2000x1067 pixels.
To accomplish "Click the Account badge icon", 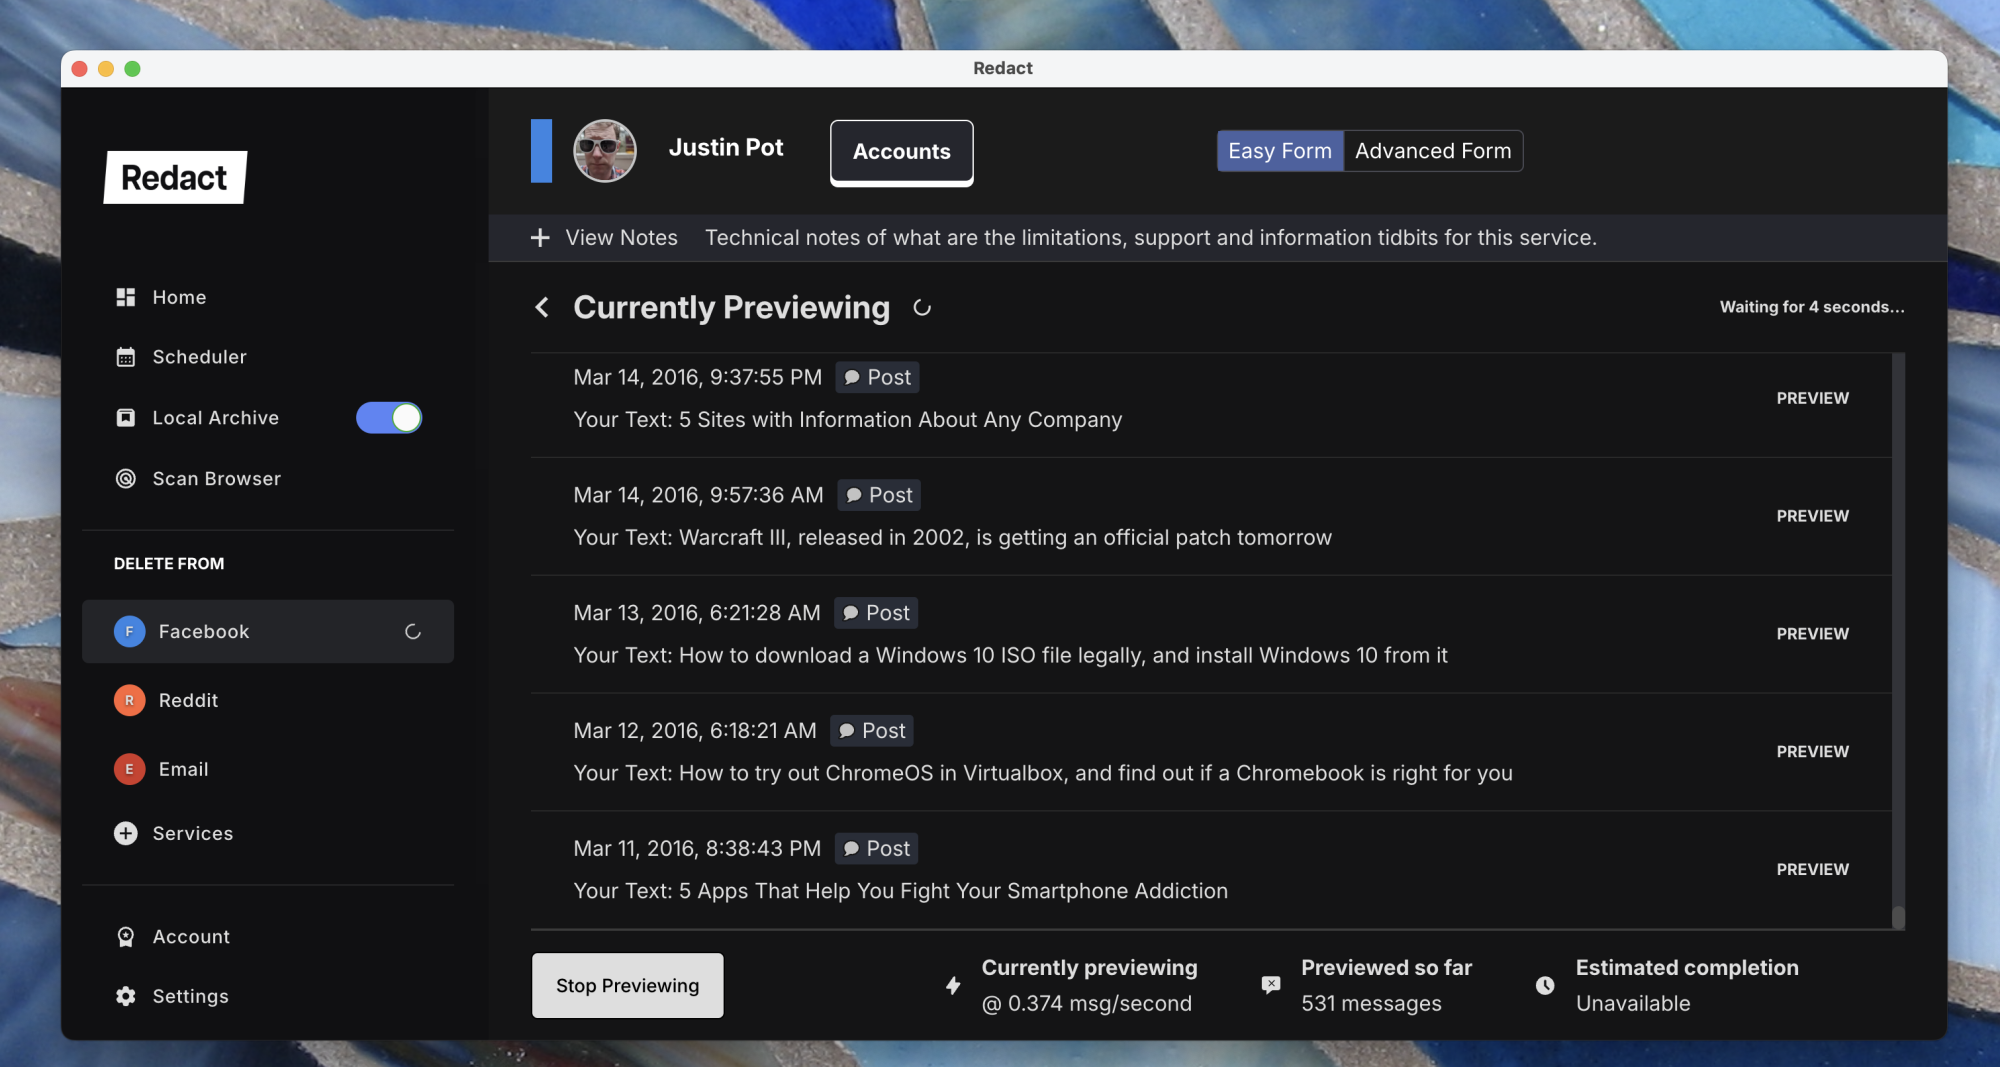I will [x=125, y=937].
